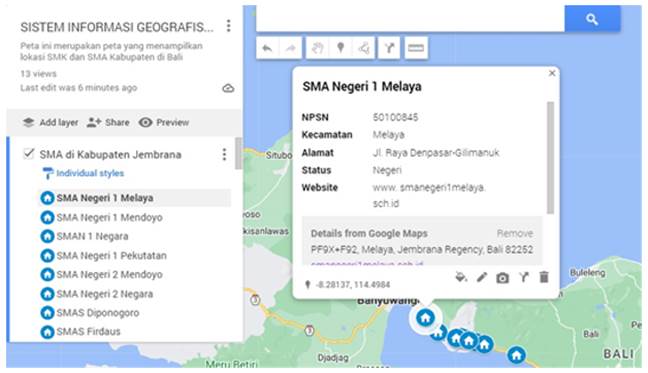
Task: Select SMAS Diponogoro in layer list
Action: pyautogui.click(x=97, y=313)
